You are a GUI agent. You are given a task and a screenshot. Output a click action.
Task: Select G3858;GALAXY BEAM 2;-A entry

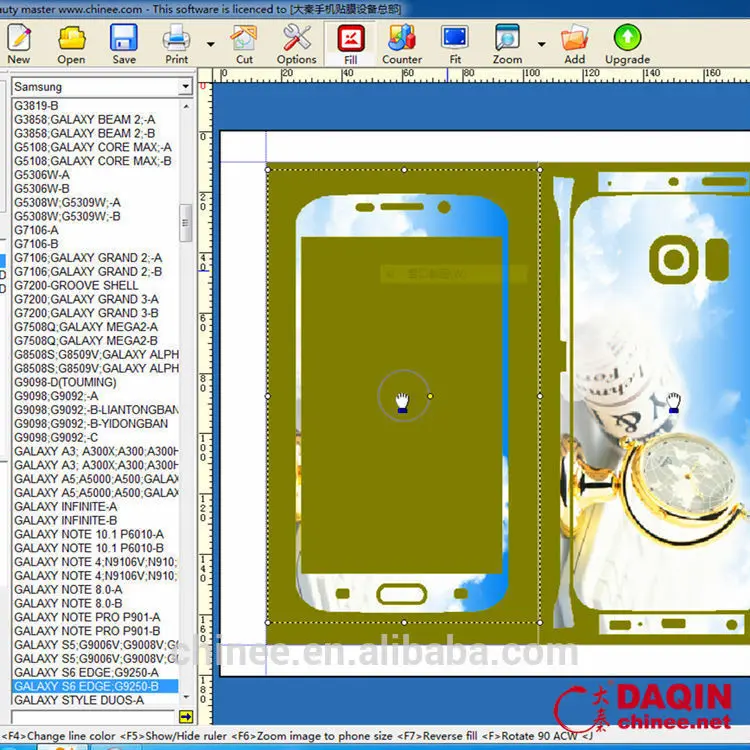coord(84,120)
